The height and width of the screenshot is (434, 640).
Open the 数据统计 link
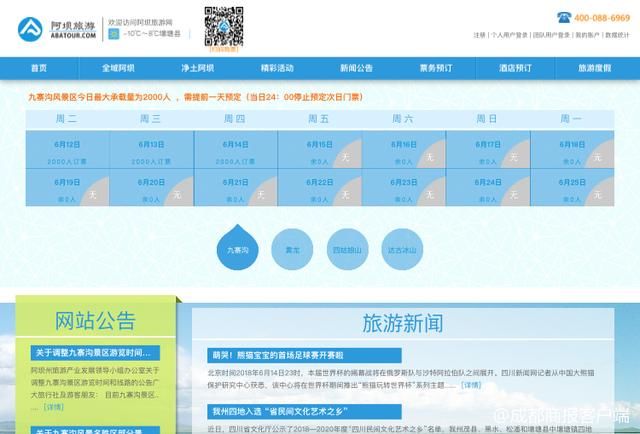617,35
